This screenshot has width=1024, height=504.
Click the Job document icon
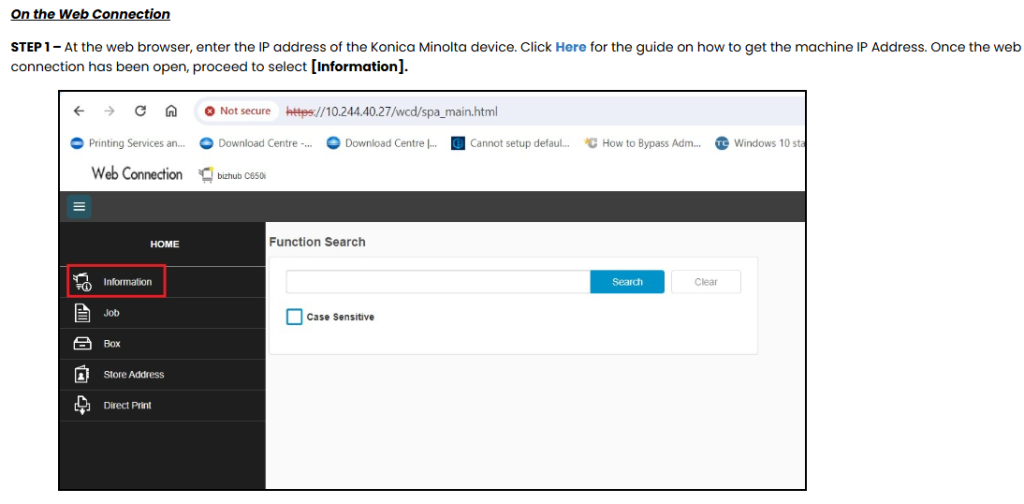[82, 313]
